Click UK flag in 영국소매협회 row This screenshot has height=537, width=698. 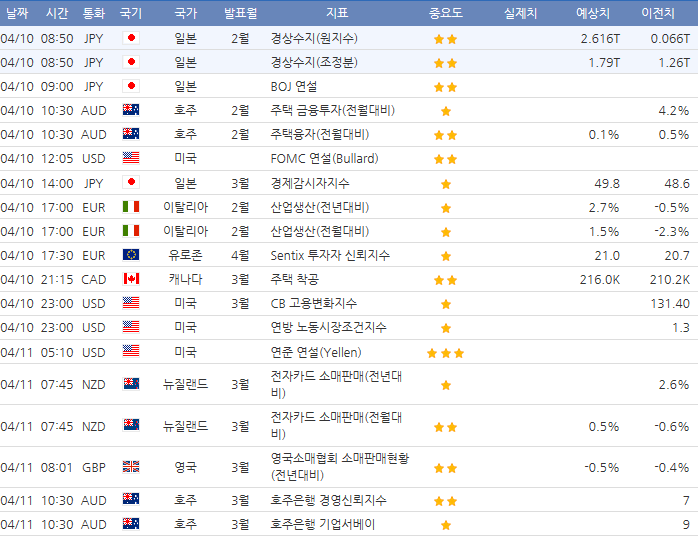click(x=131, y=467)
